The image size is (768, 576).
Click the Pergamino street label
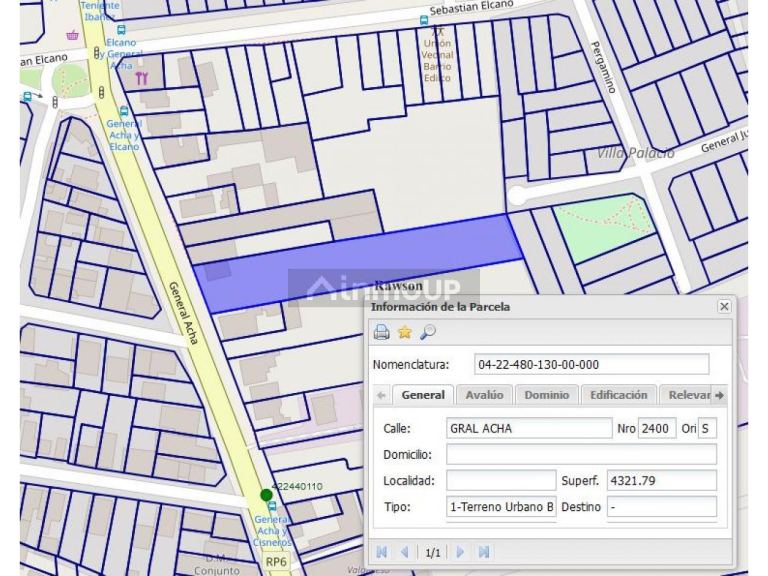pos(603,68)
